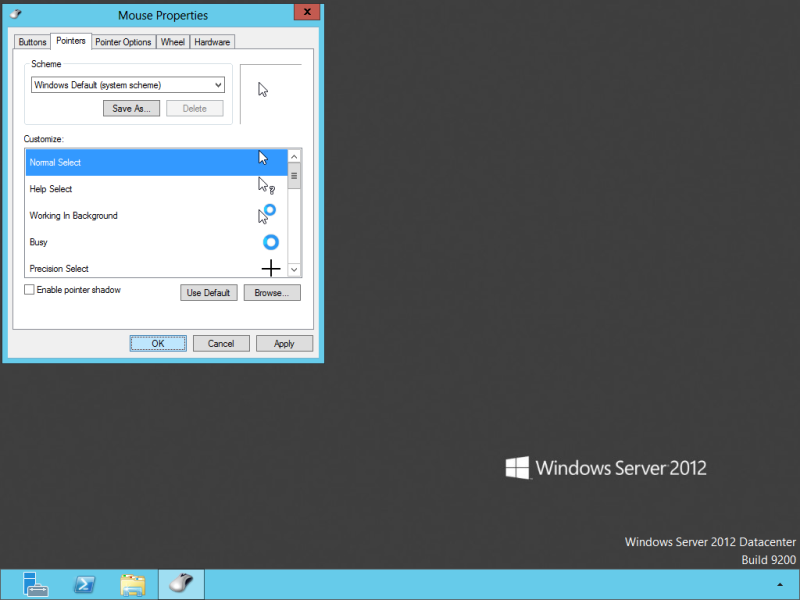Click the mouse icon in the title bar
This screenshot has width=800, height=600.
(16, 14)
